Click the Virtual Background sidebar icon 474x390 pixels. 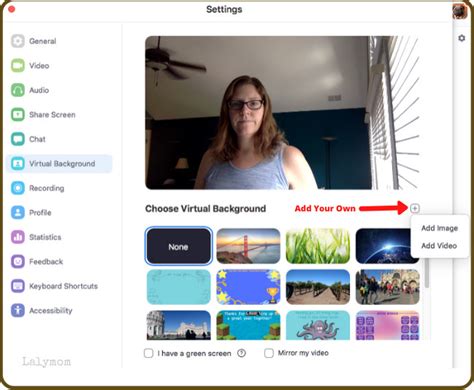(x=18, y=164)
